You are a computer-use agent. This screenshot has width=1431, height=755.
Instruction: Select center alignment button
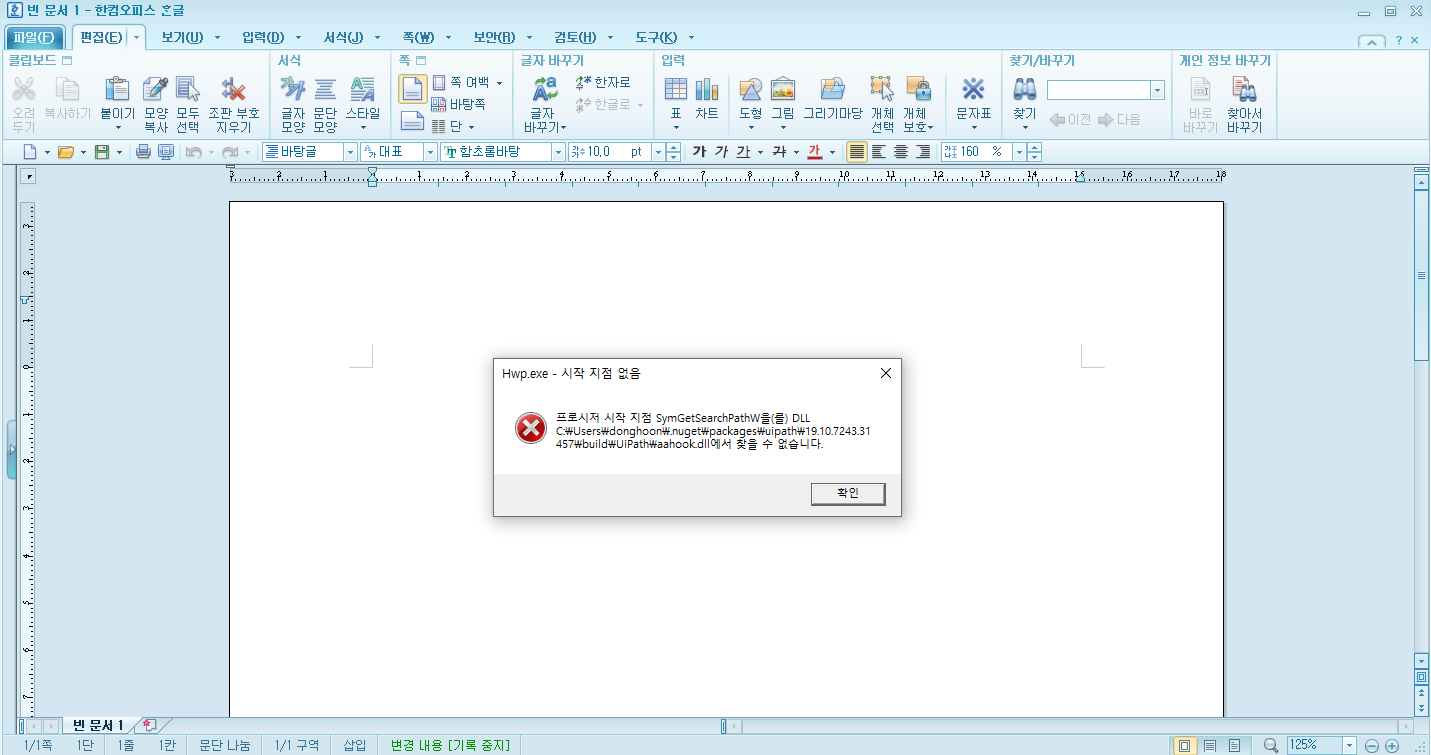pos(901,152)
